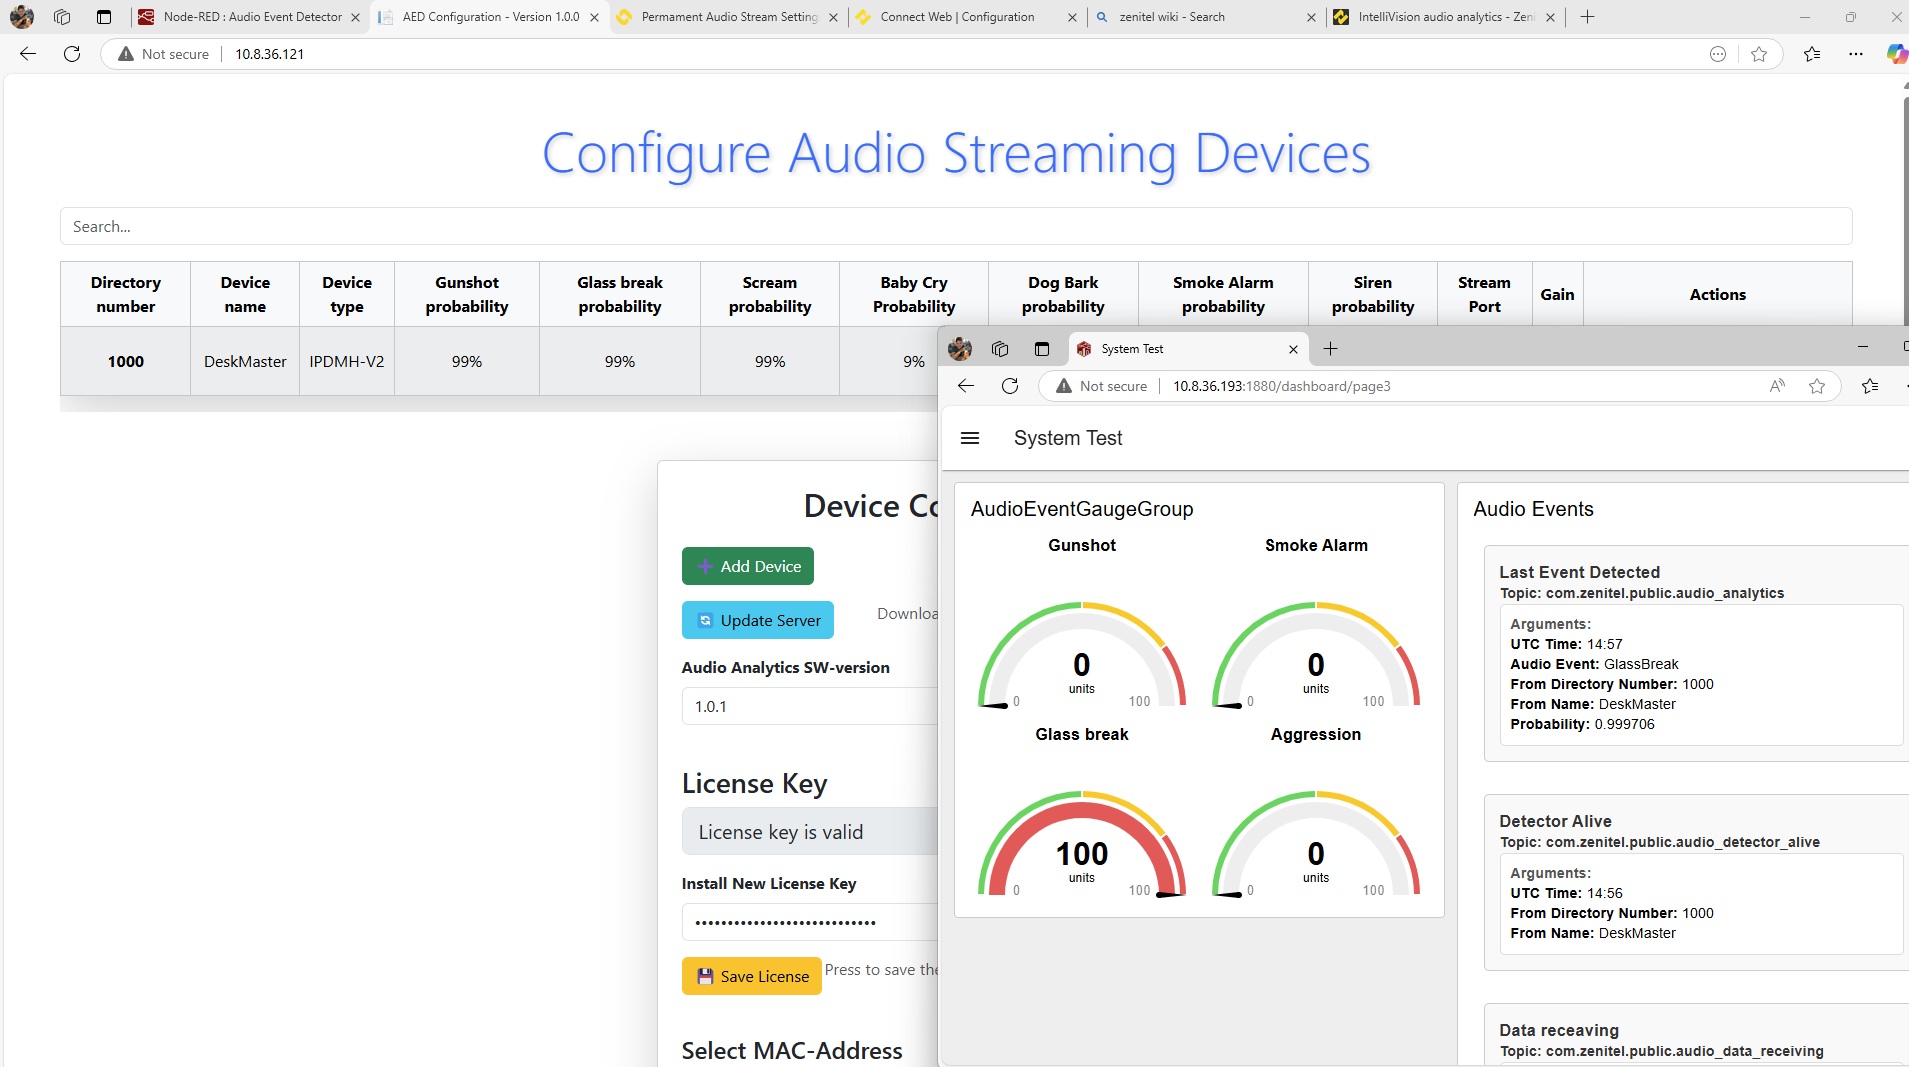Image resolution: width=1909 pixels, height=1067 pixels.
Task: Close the System Test tab
Action: (1293, 349)
